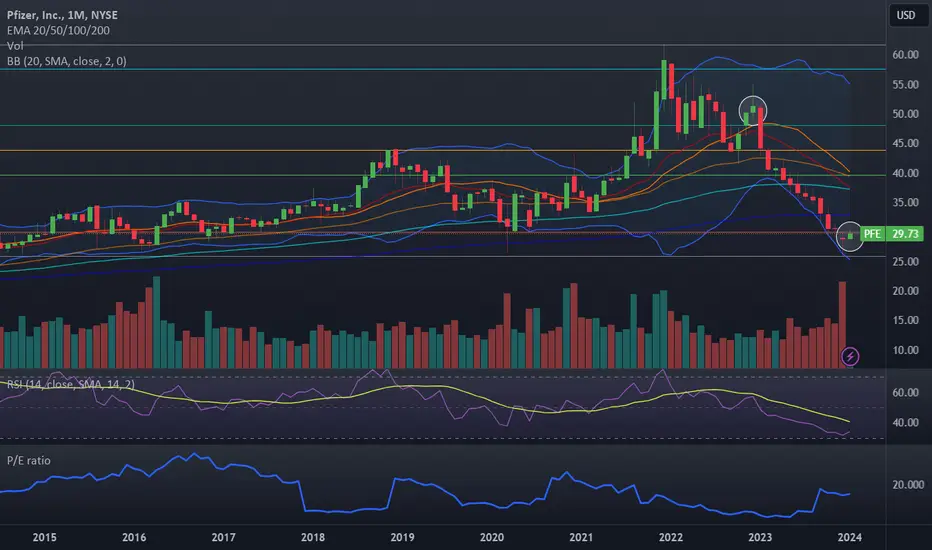The image size is (932, 550).
Task: Click the 50.00 price scale label
Action: 905,114
